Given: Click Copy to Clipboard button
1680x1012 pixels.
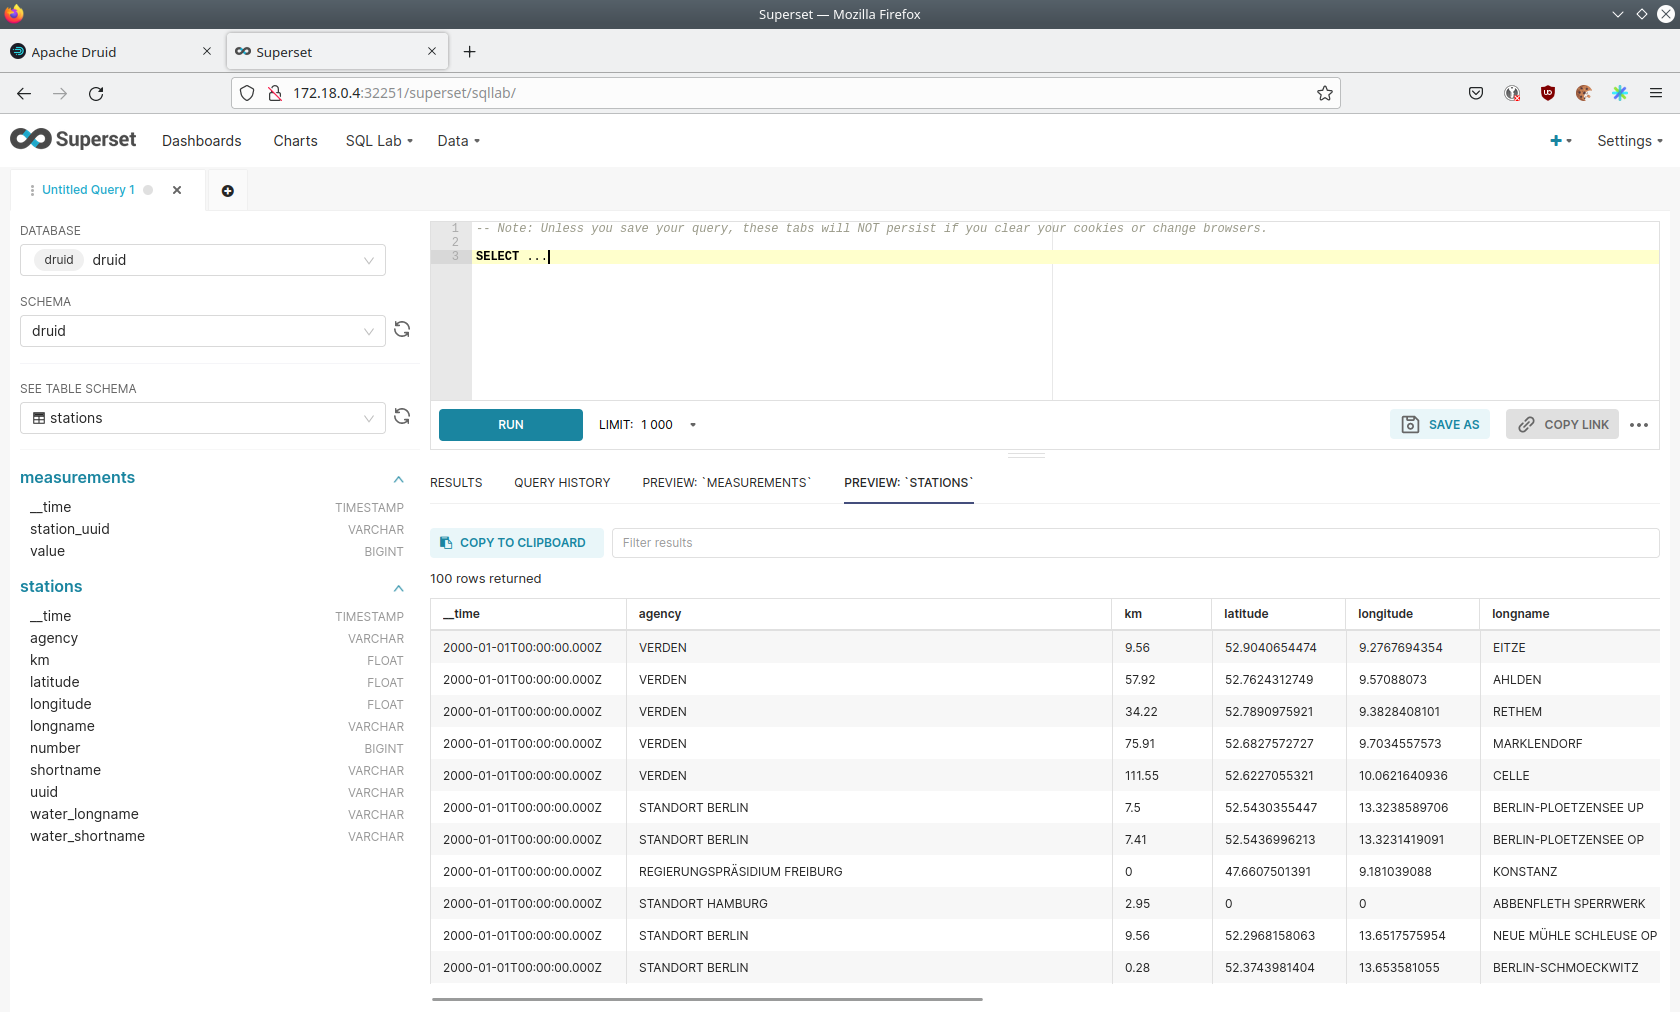Looking at the screenshot, I should point(516,543).
